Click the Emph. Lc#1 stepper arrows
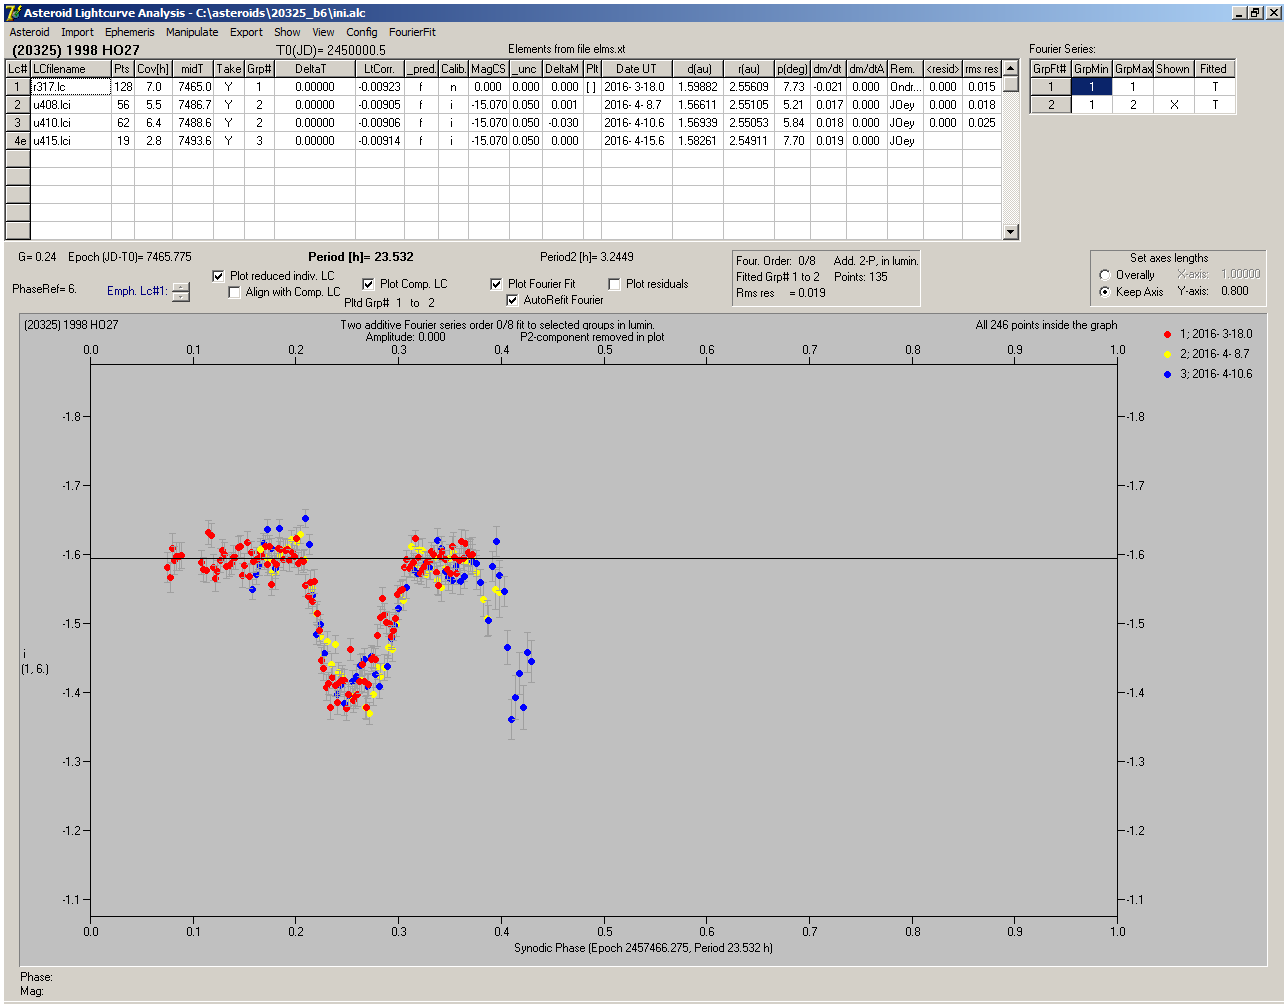 point(180,292)
